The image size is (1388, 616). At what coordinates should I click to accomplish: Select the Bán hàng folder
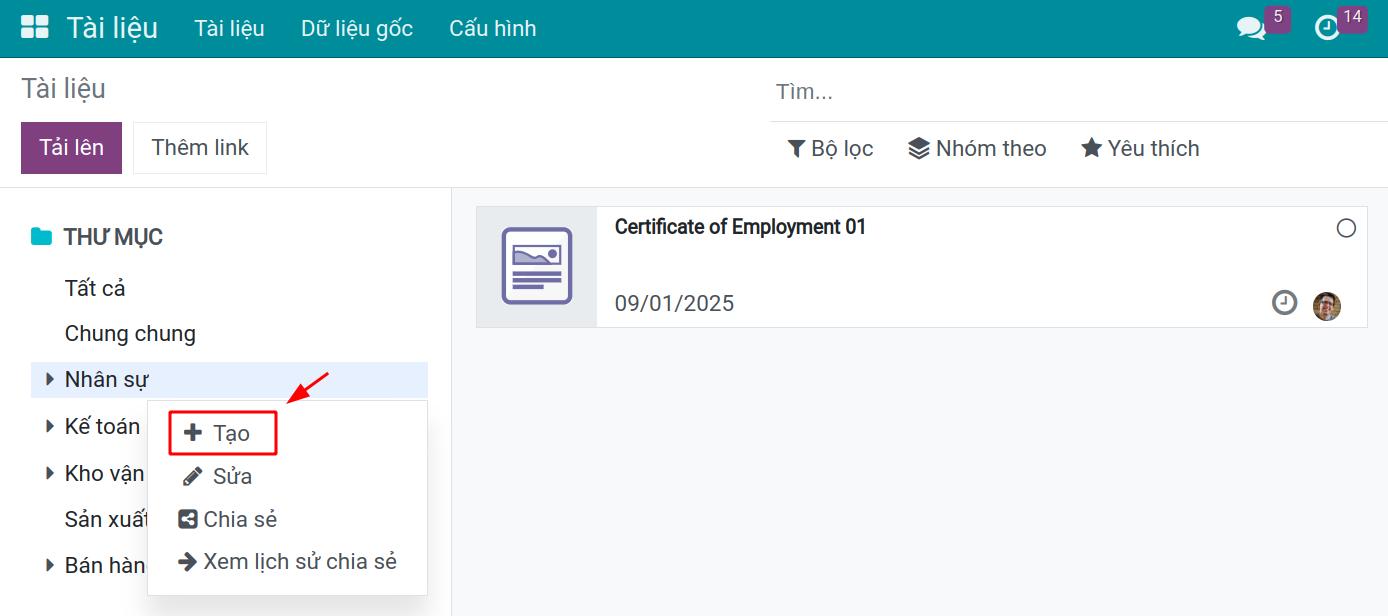point(104,565)
